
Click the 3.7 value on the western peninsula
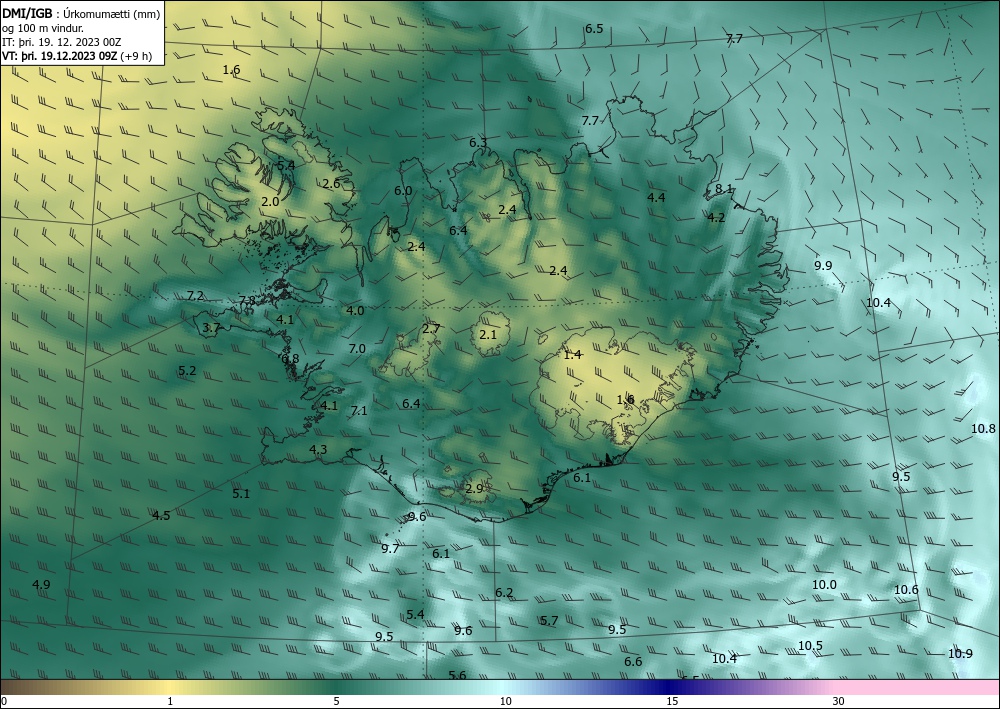(211, 328)
